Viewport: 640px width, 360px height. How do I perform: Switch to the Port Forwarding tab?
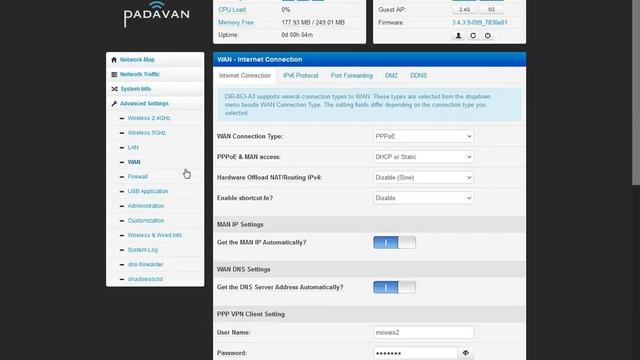(351, 76)
